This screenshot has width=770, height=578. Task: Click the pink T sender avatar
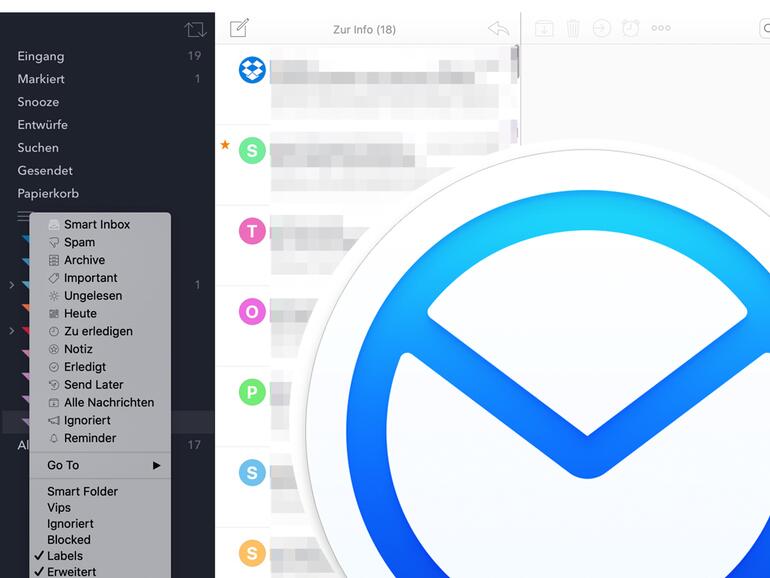coord(252,231)
